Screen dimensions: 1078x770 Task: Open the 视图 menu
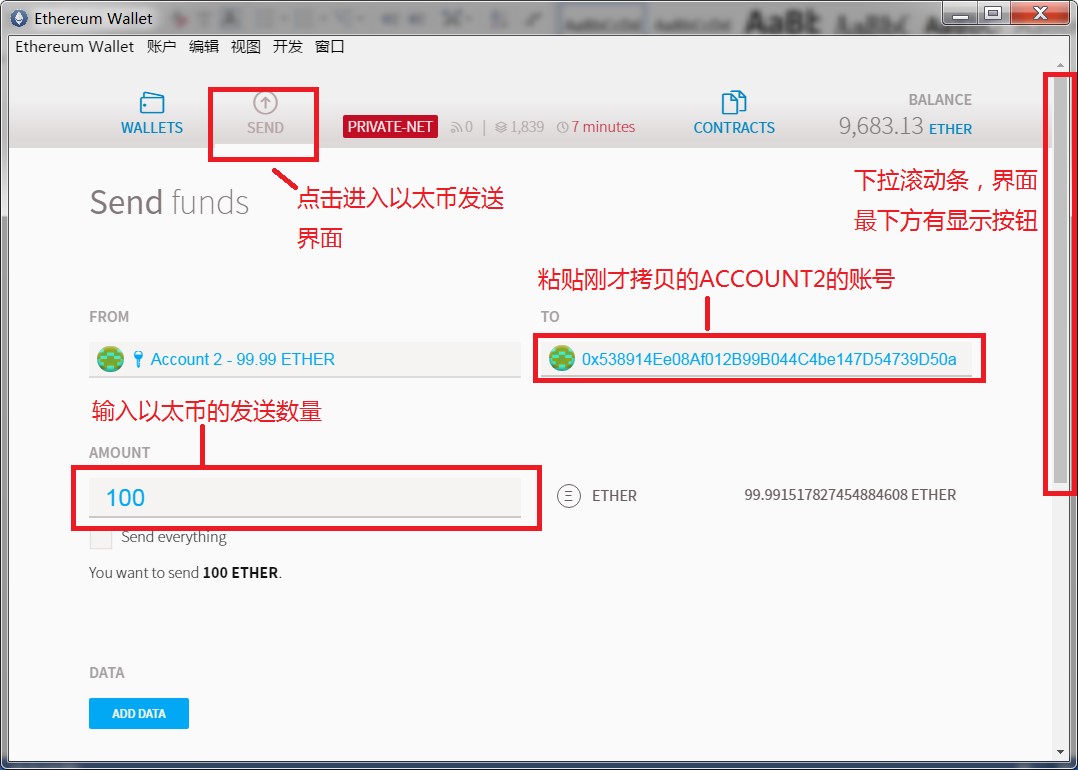click(x=245, y=47)
